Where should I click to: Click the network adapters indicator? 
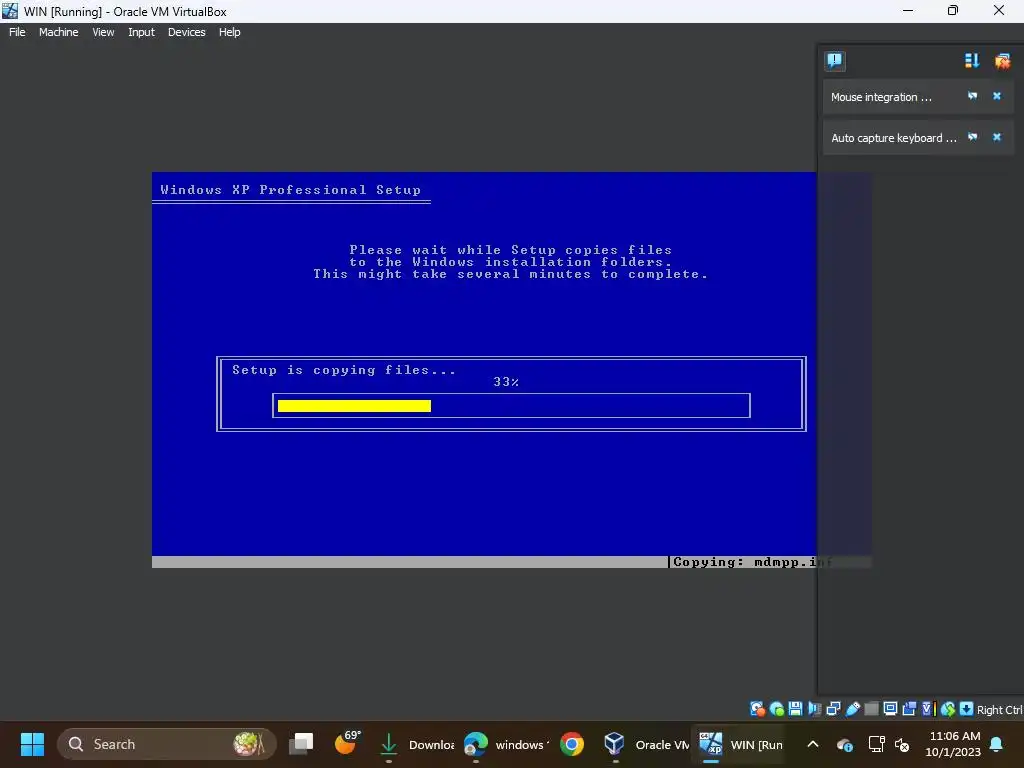pos(833,709)
